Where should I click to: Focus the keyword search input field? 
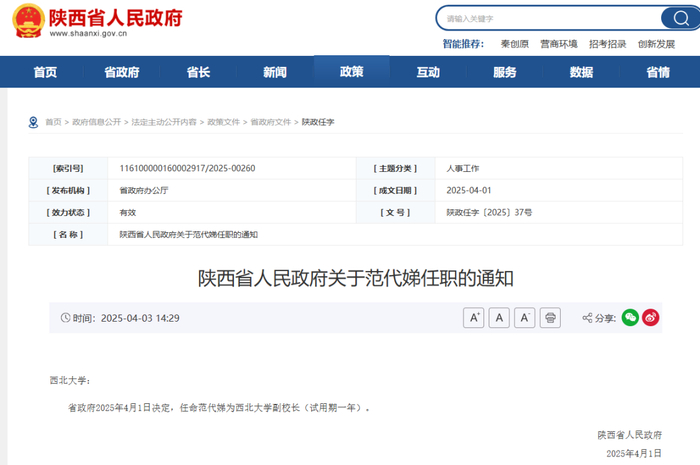[x=549, y=18]
